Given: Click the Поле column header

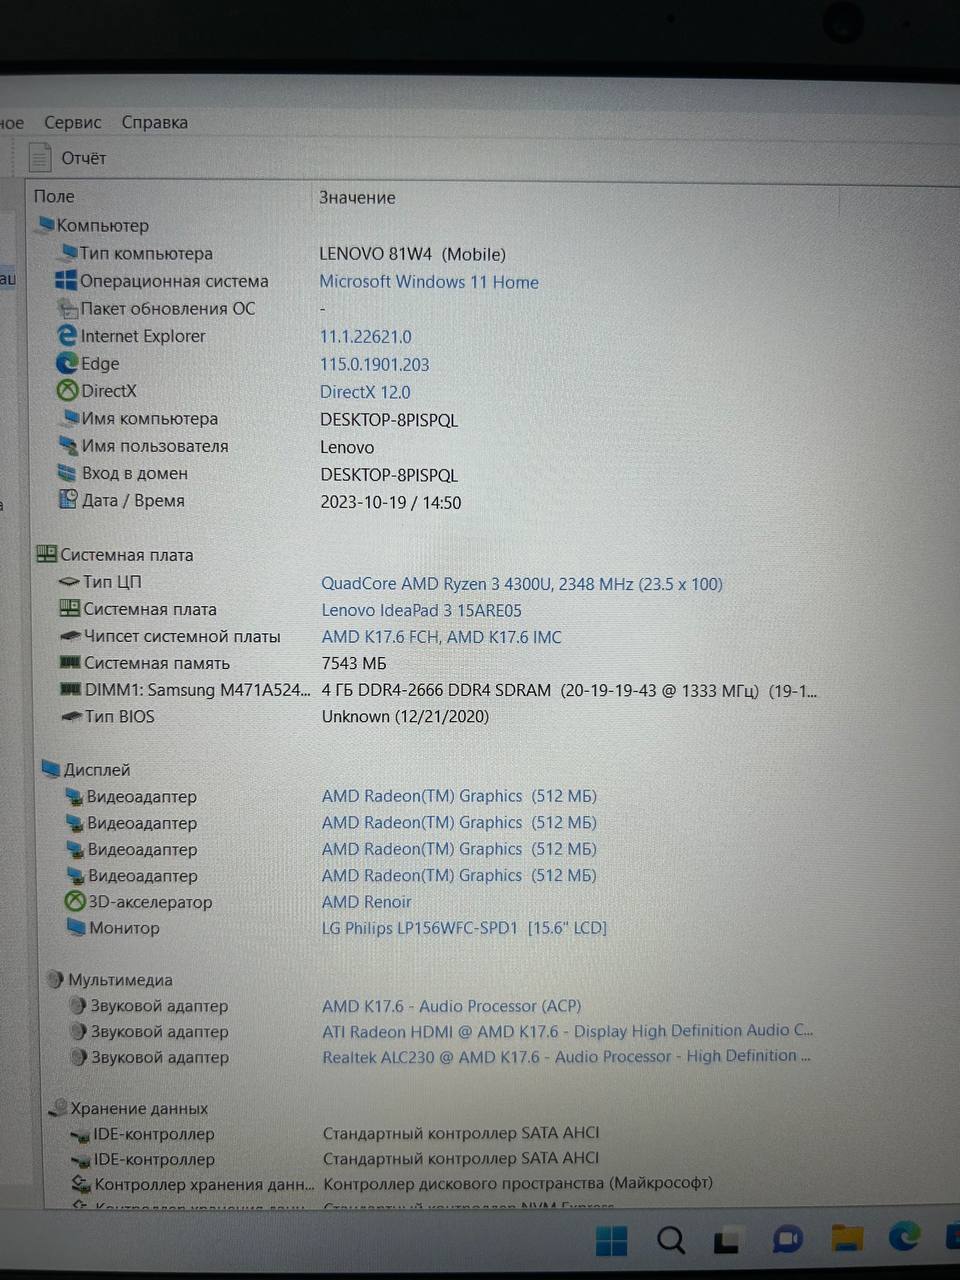Looking at the screenshot, I should tap(54, 196).
